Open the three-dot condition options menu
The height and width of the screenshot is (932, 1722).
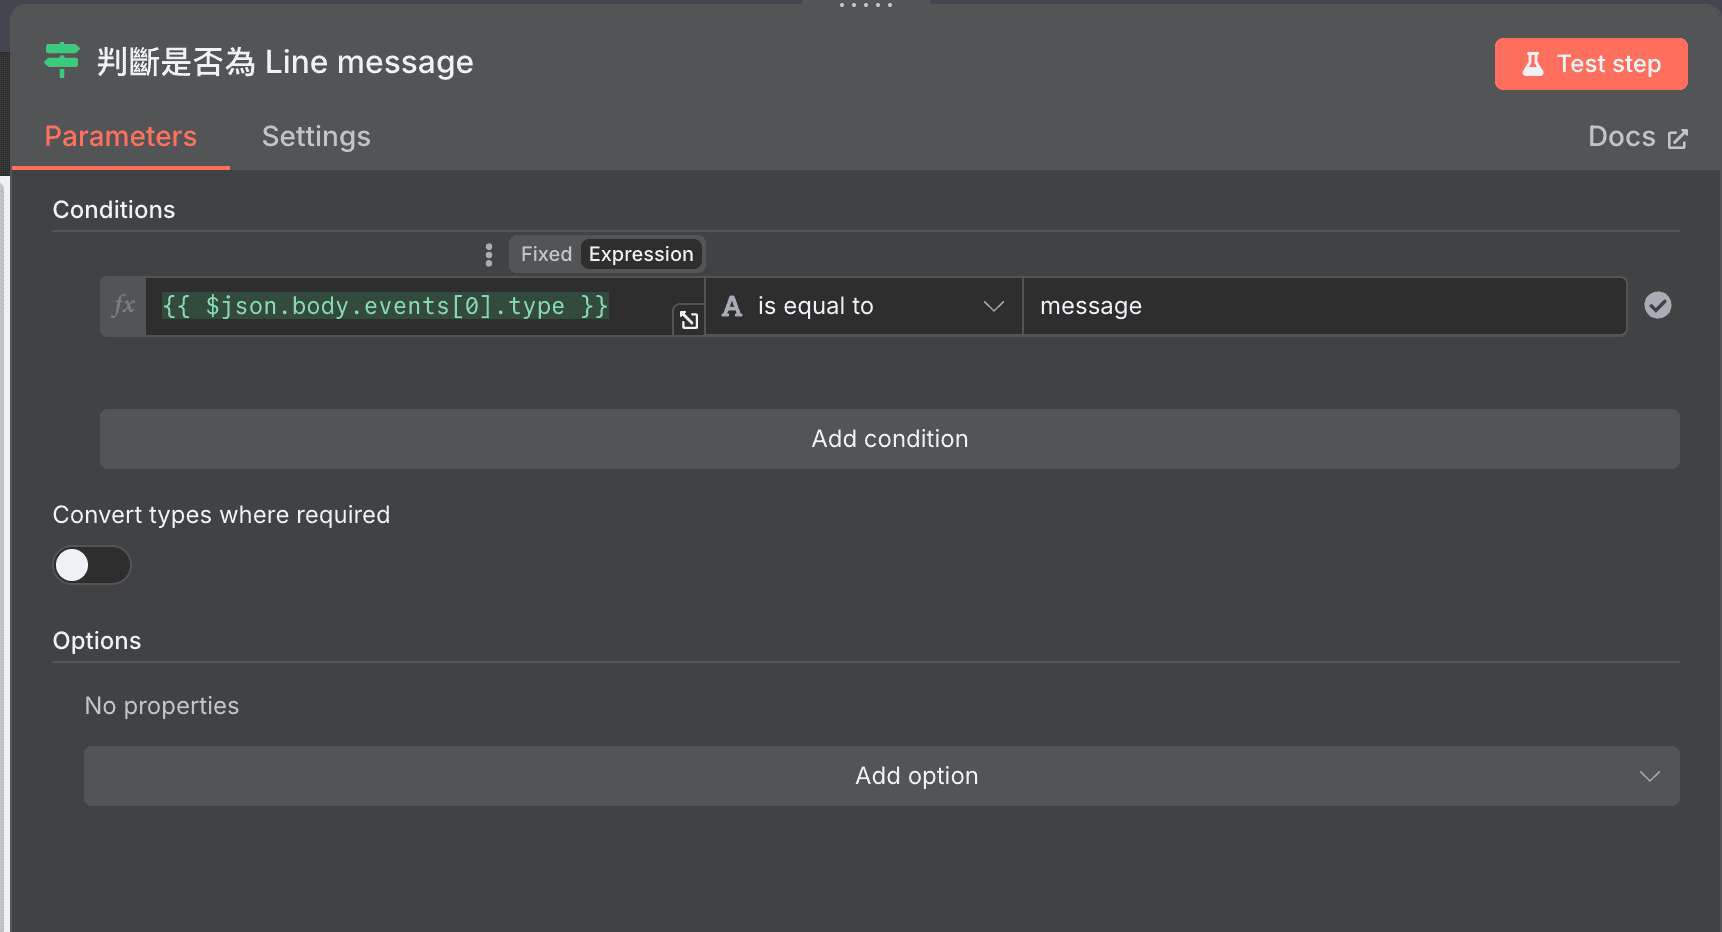488,255
